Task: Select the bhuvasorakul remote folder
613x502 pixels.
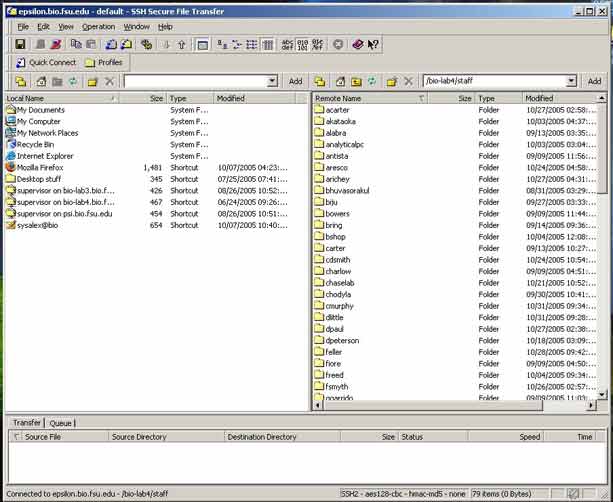Action: 347,191
